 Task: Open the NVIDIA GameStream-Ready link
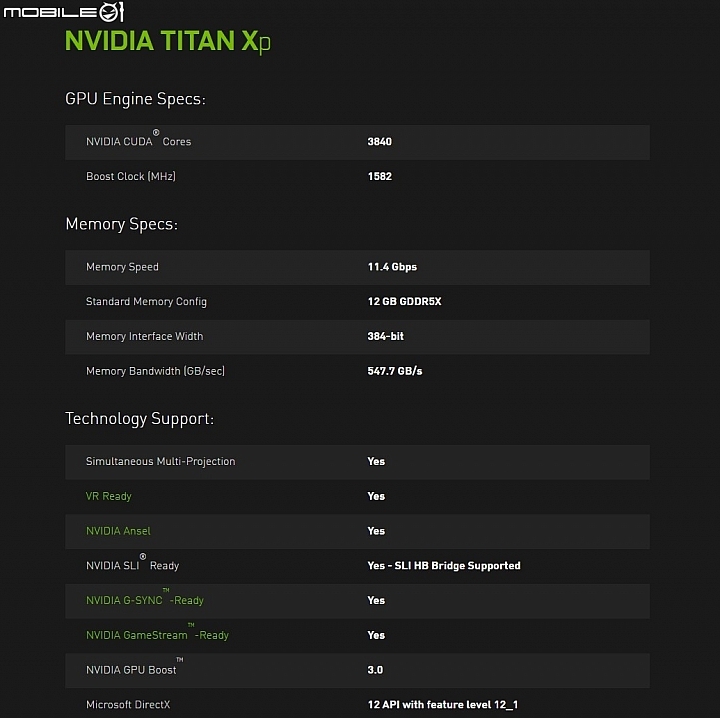click(x=157, y=634)
